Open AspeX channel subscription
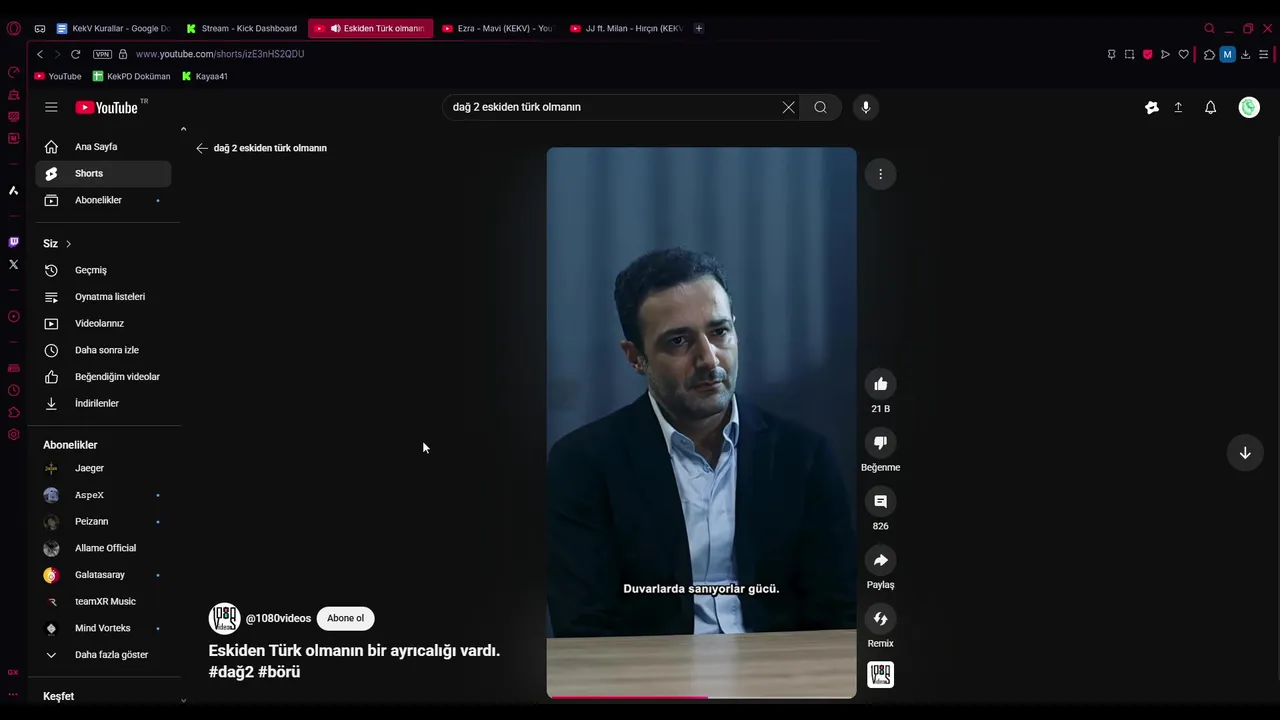Viewport: 1280px width, 720px height. tap(103, 495)
